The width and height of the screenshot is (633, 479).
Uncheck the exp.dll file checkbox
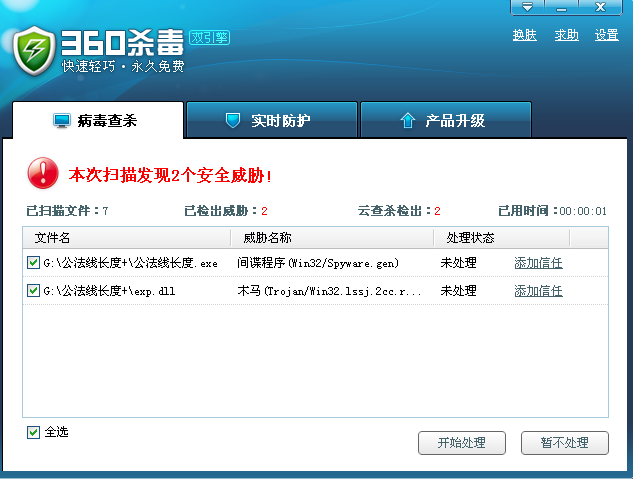click(33, 290)
